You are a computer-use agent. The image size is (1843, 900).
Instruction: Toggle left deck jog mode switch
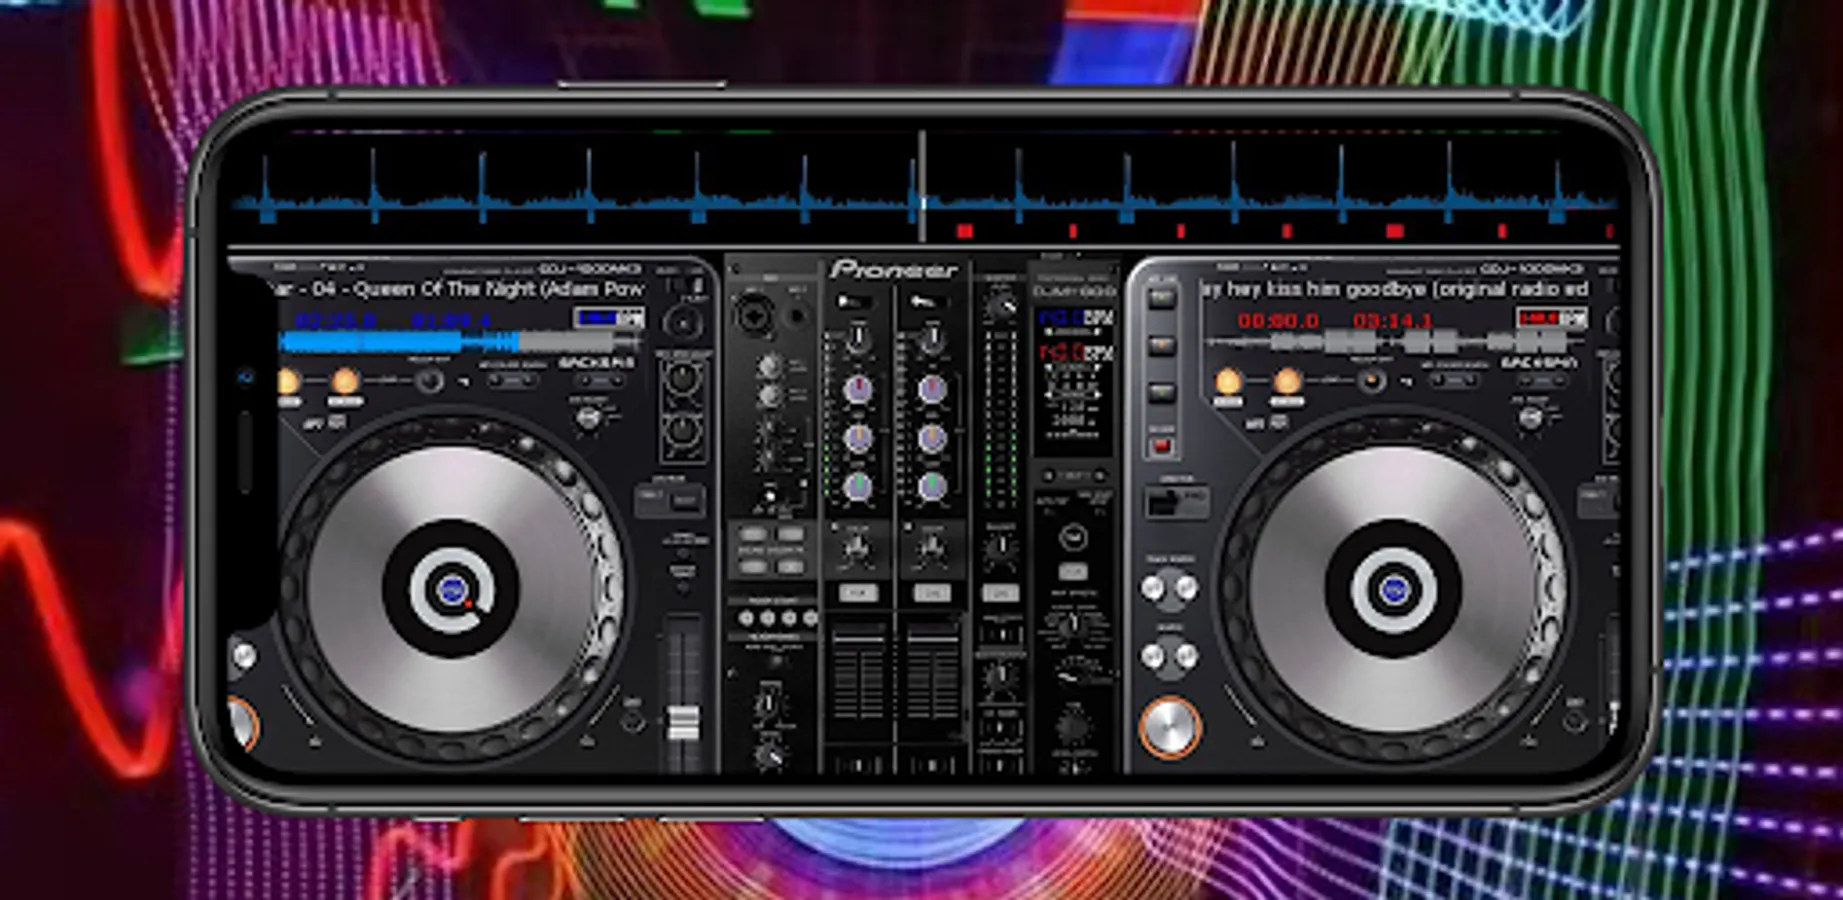[670, 500]
